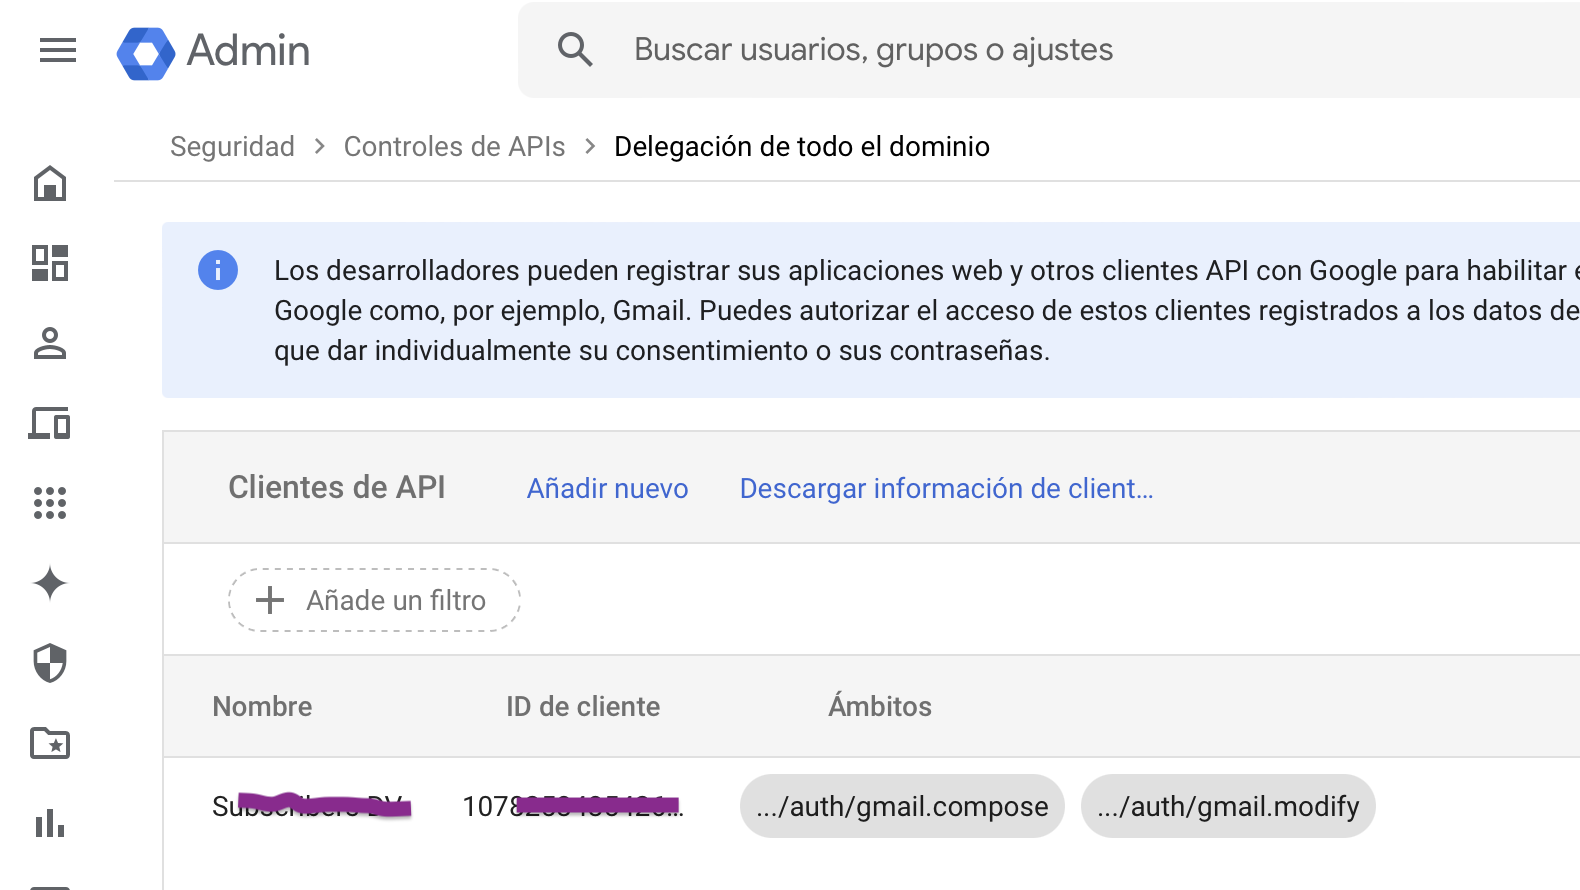Open the Users person icon
1580x890 pixels.
(50, 343)
